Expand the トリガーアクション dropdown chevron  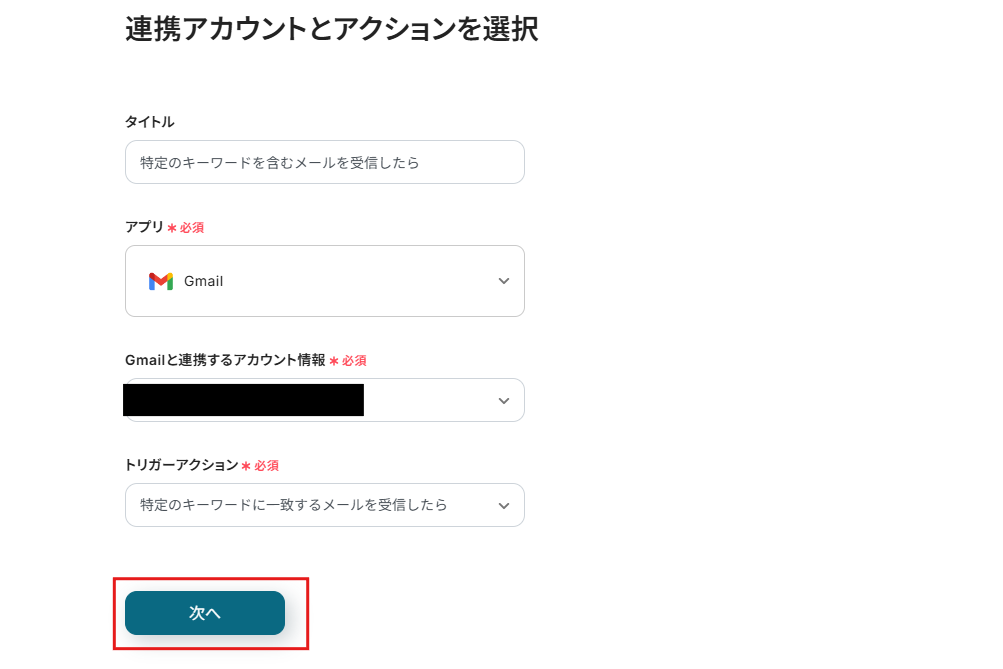pyautogui.click(x=504, y=505)
